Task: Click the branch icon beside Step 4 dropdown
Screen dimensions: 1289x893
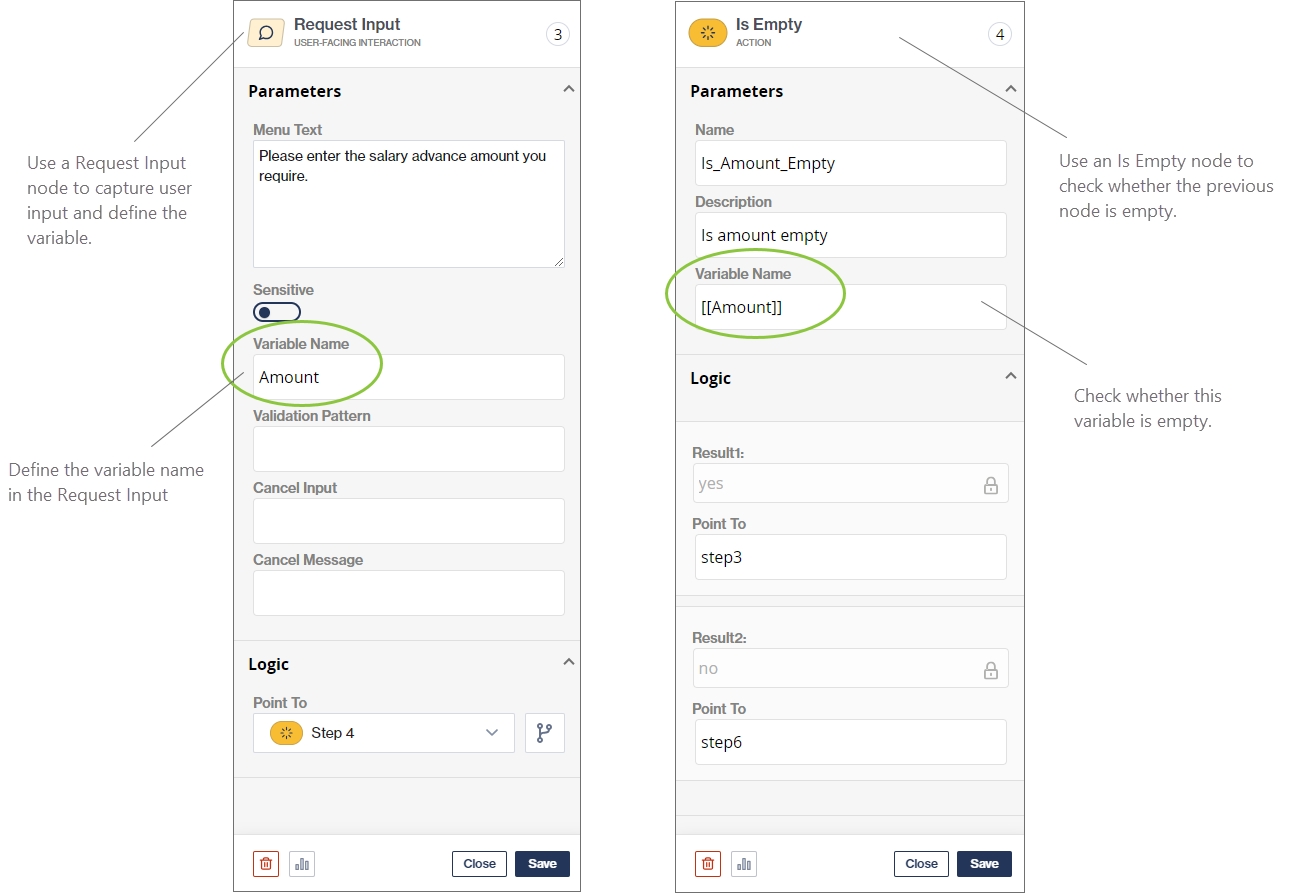Action: point(544,733)
